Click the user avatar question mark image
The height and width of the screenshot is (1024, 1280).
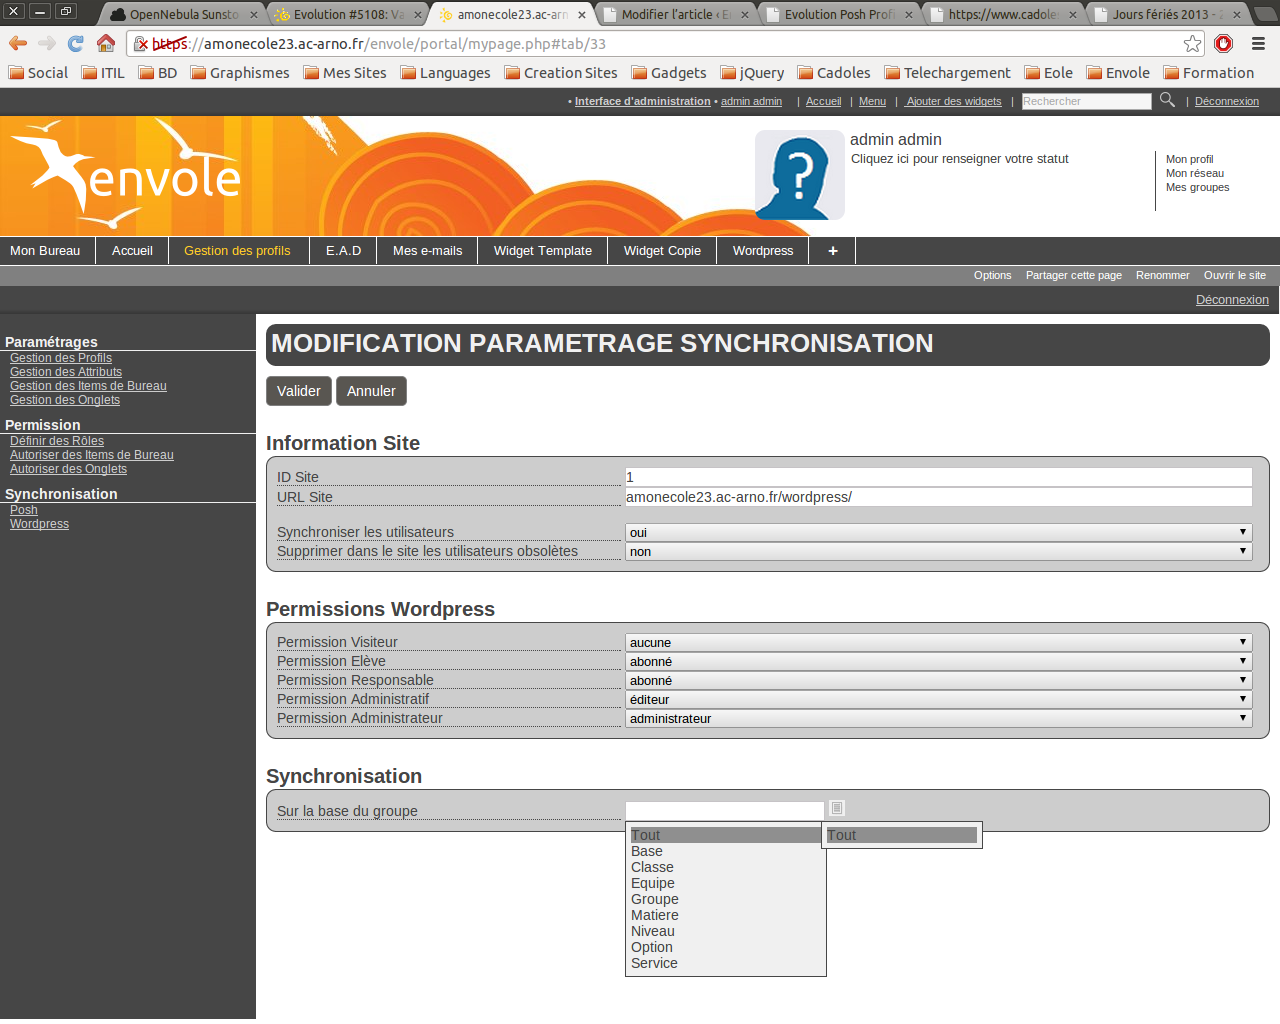[x=799, y=175]
